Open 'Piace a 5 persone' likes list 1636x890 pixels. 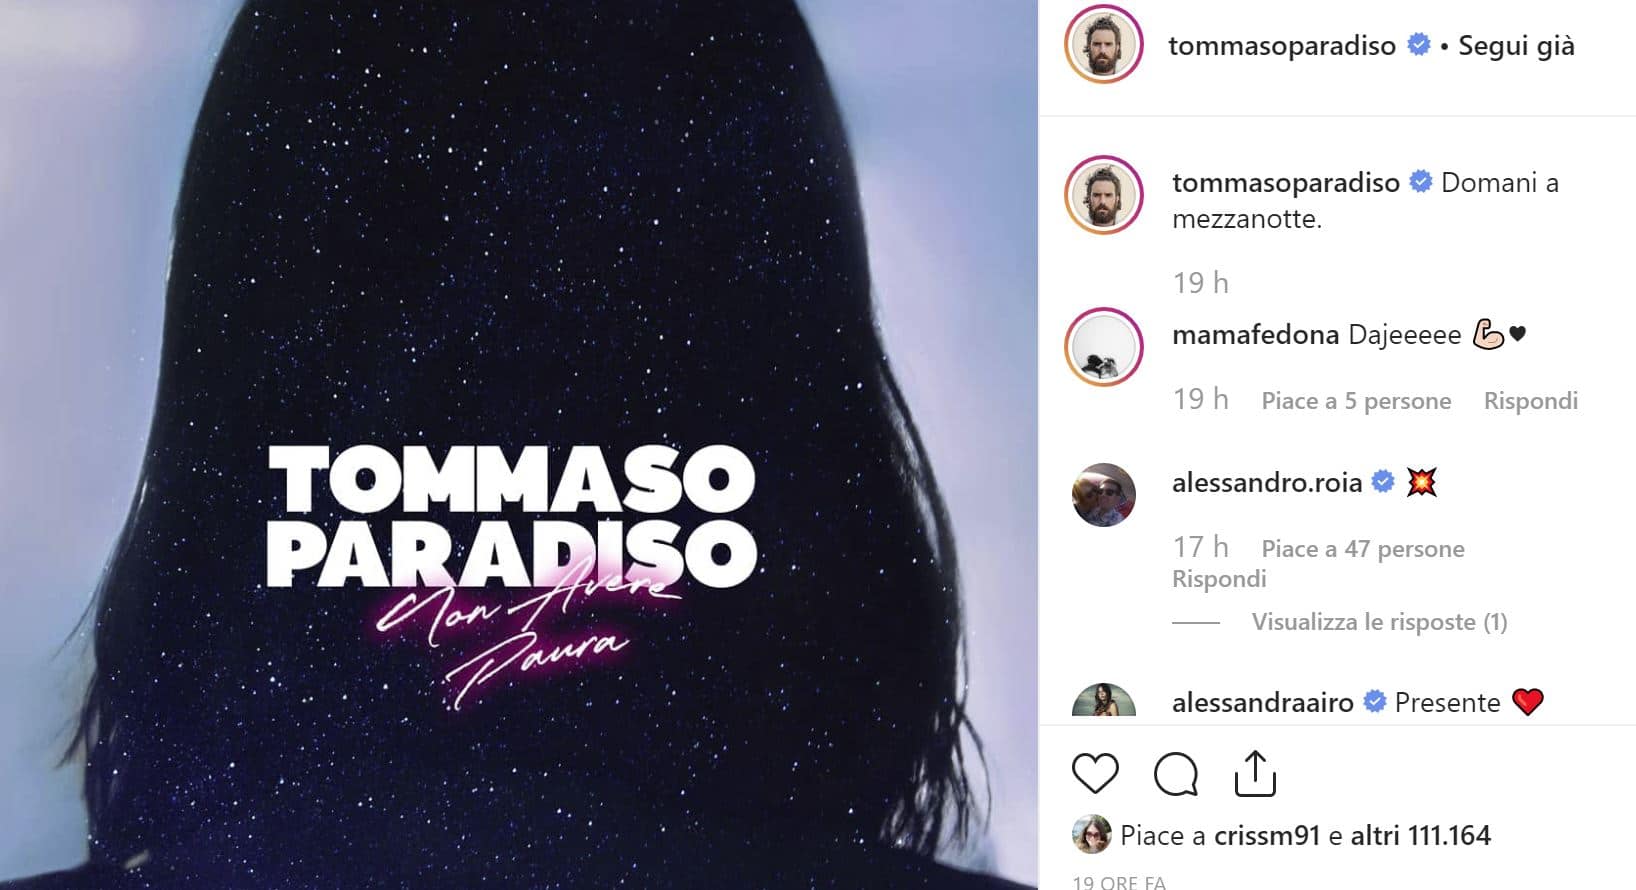(x=1356, y=401)
